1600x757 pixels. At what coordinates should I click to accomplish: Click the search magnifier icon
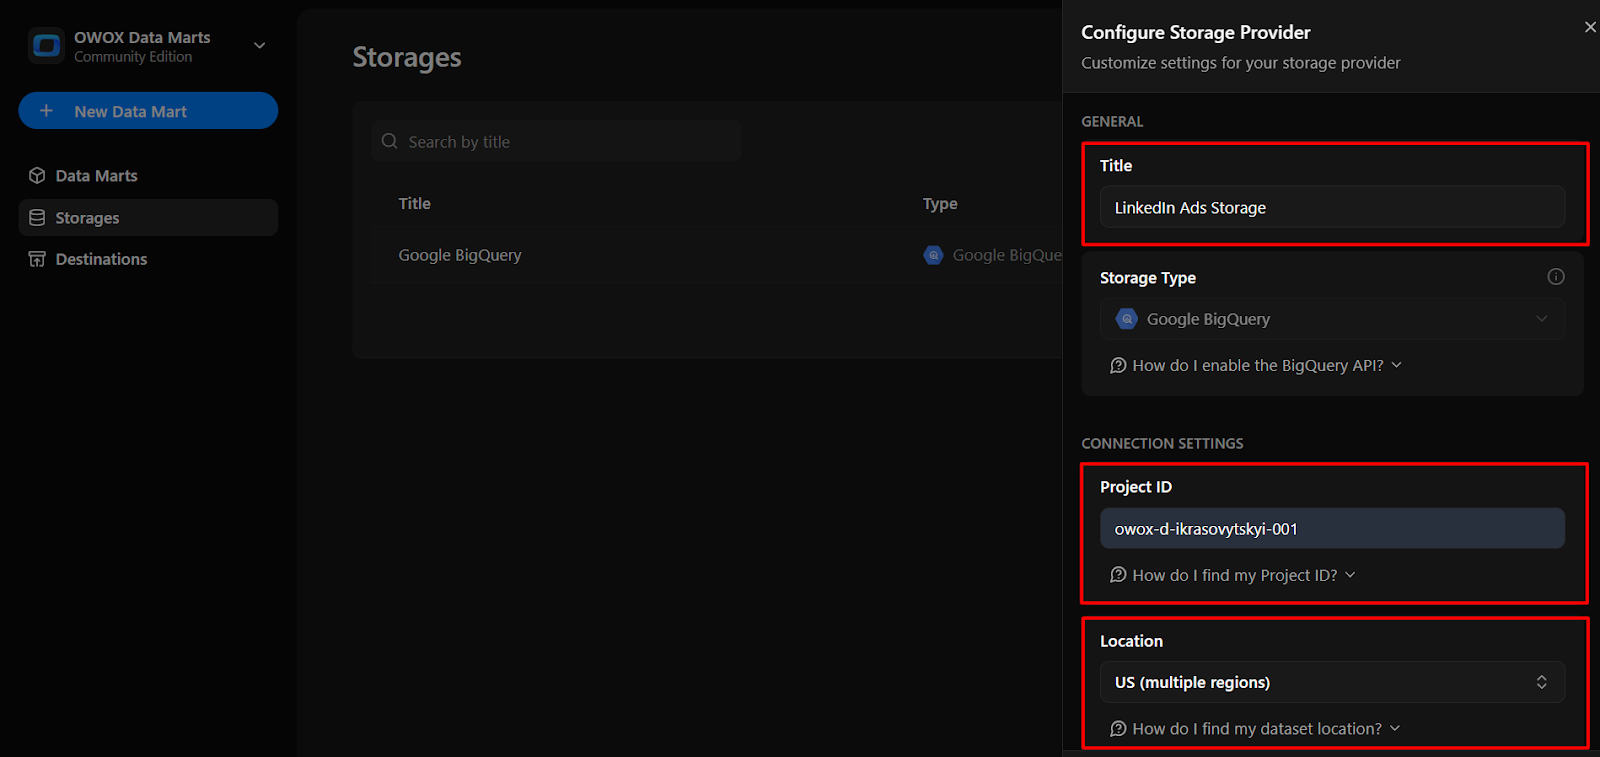tap(390, 142)
